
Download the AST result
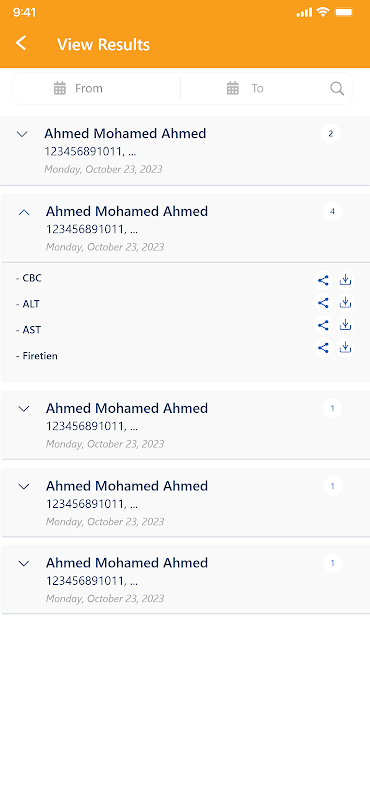click(346, 325)
